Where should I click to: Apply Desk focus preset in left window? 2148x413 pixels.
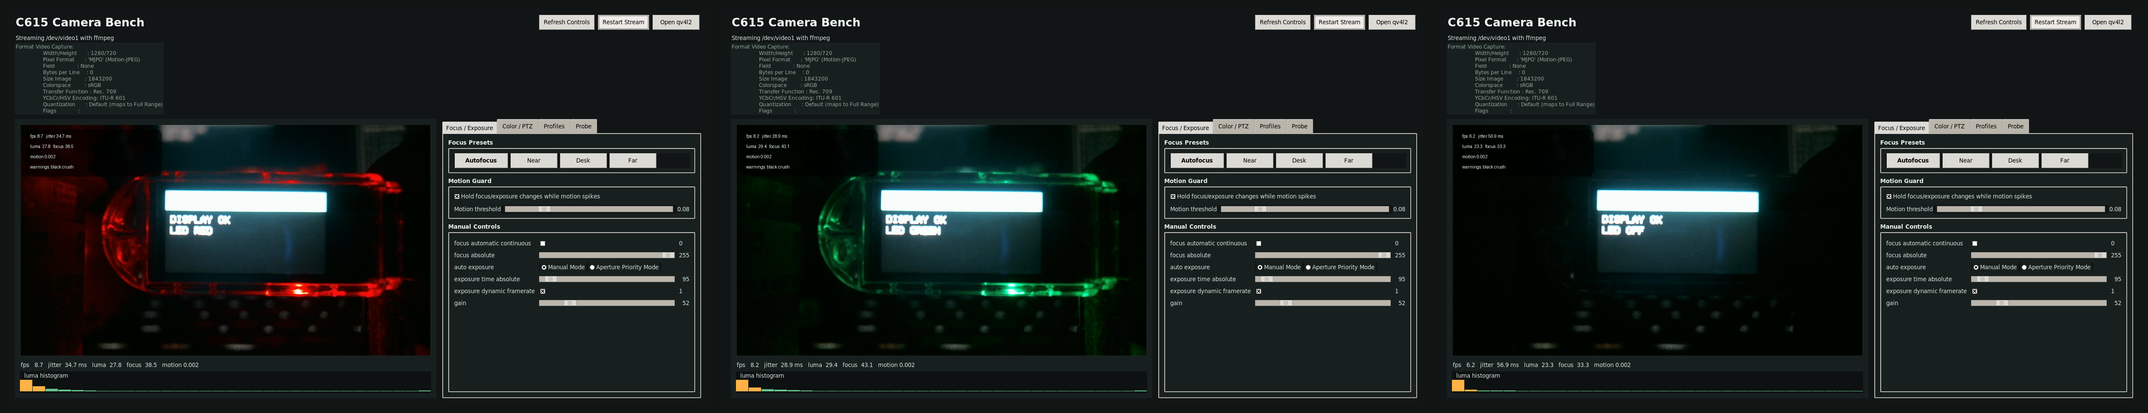583,160
